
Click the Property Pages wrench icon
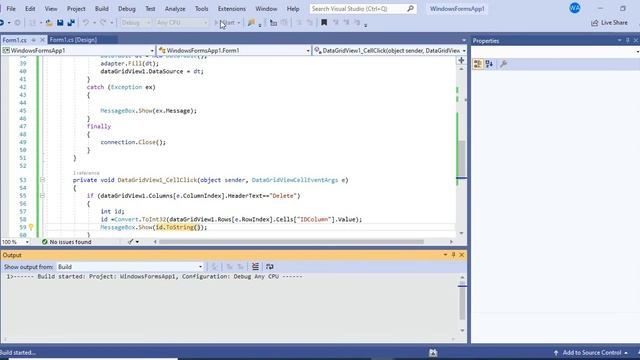(503, 64)
